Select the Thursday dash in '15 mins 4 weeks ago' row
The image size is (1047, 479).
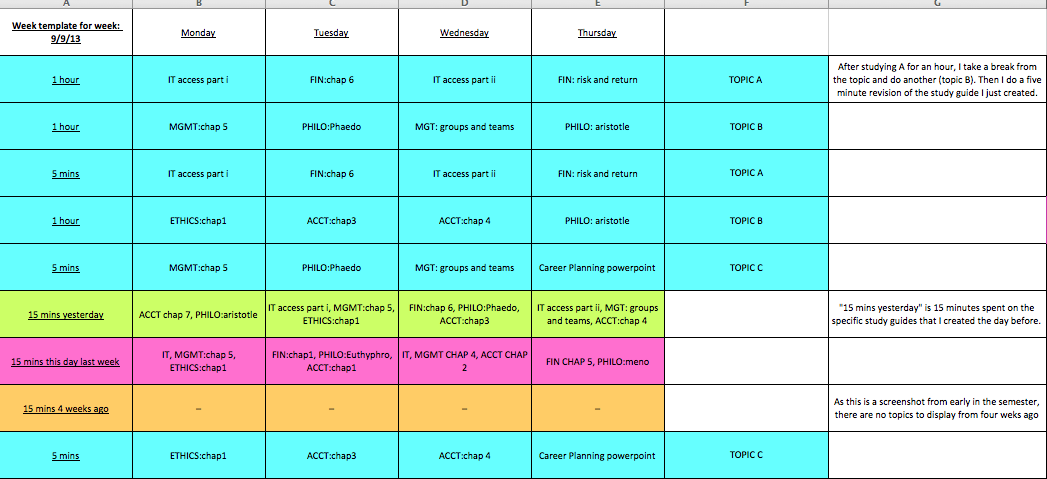coord(597,408)
